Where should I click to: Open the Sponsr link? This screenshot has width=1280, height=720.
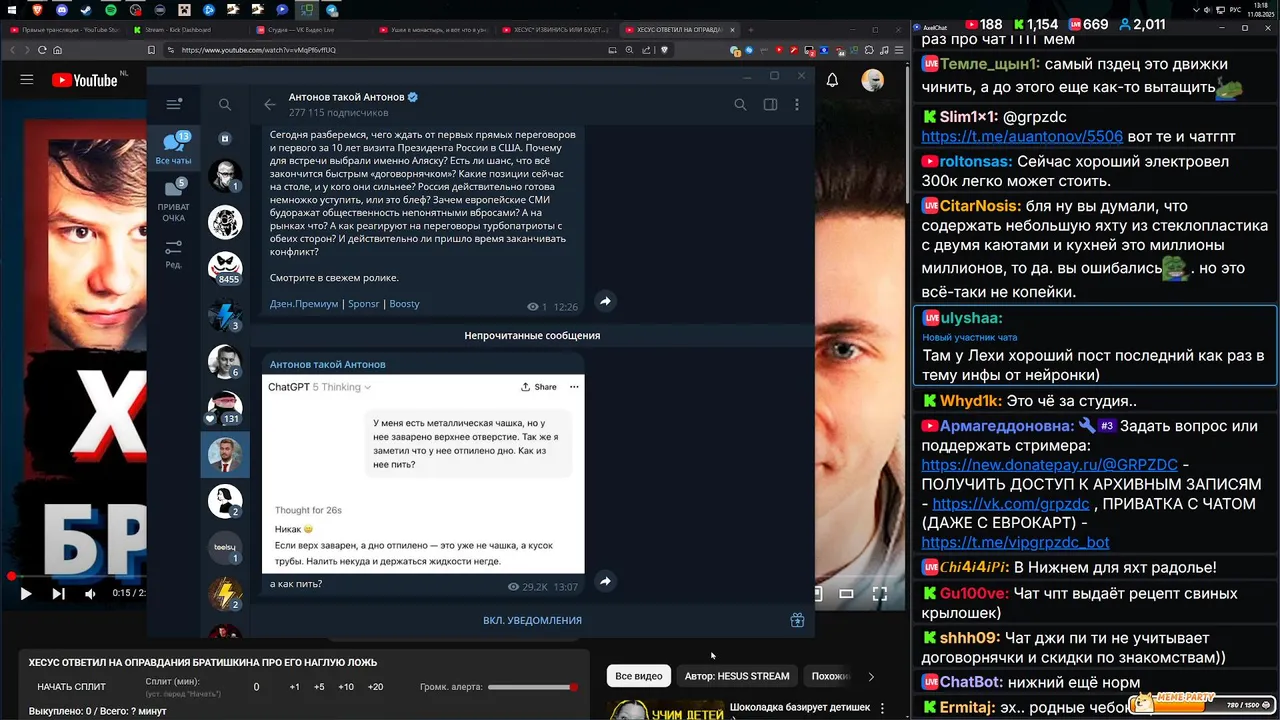(x=364, y=304)
